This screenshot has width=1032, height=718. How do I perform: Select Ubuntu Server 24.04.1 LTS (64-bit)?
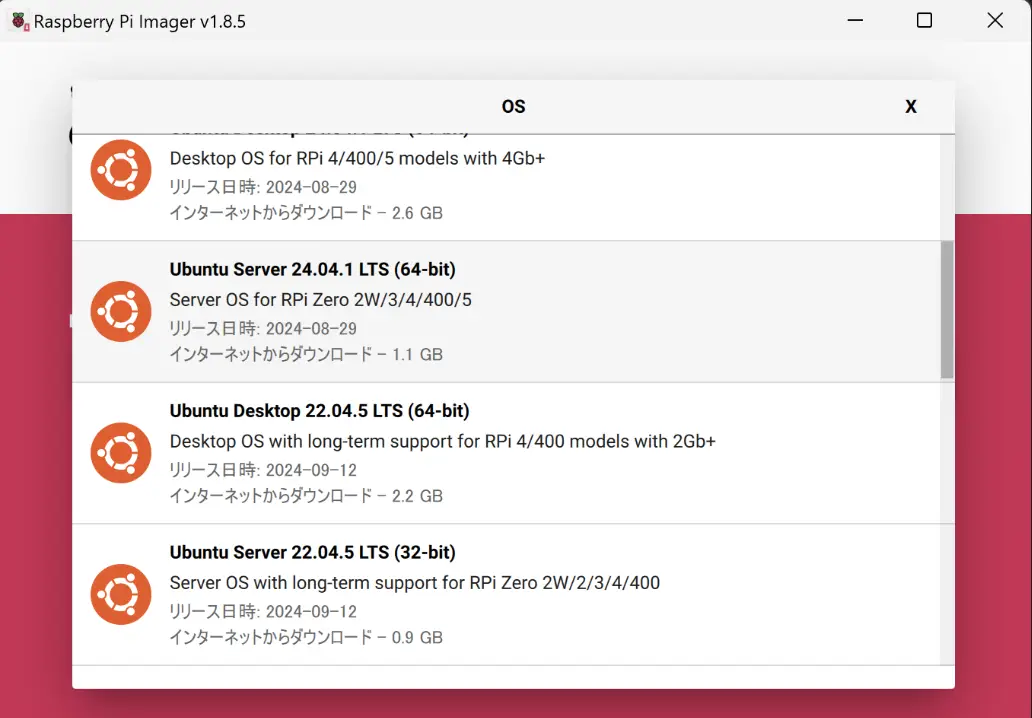click(507, 311)
